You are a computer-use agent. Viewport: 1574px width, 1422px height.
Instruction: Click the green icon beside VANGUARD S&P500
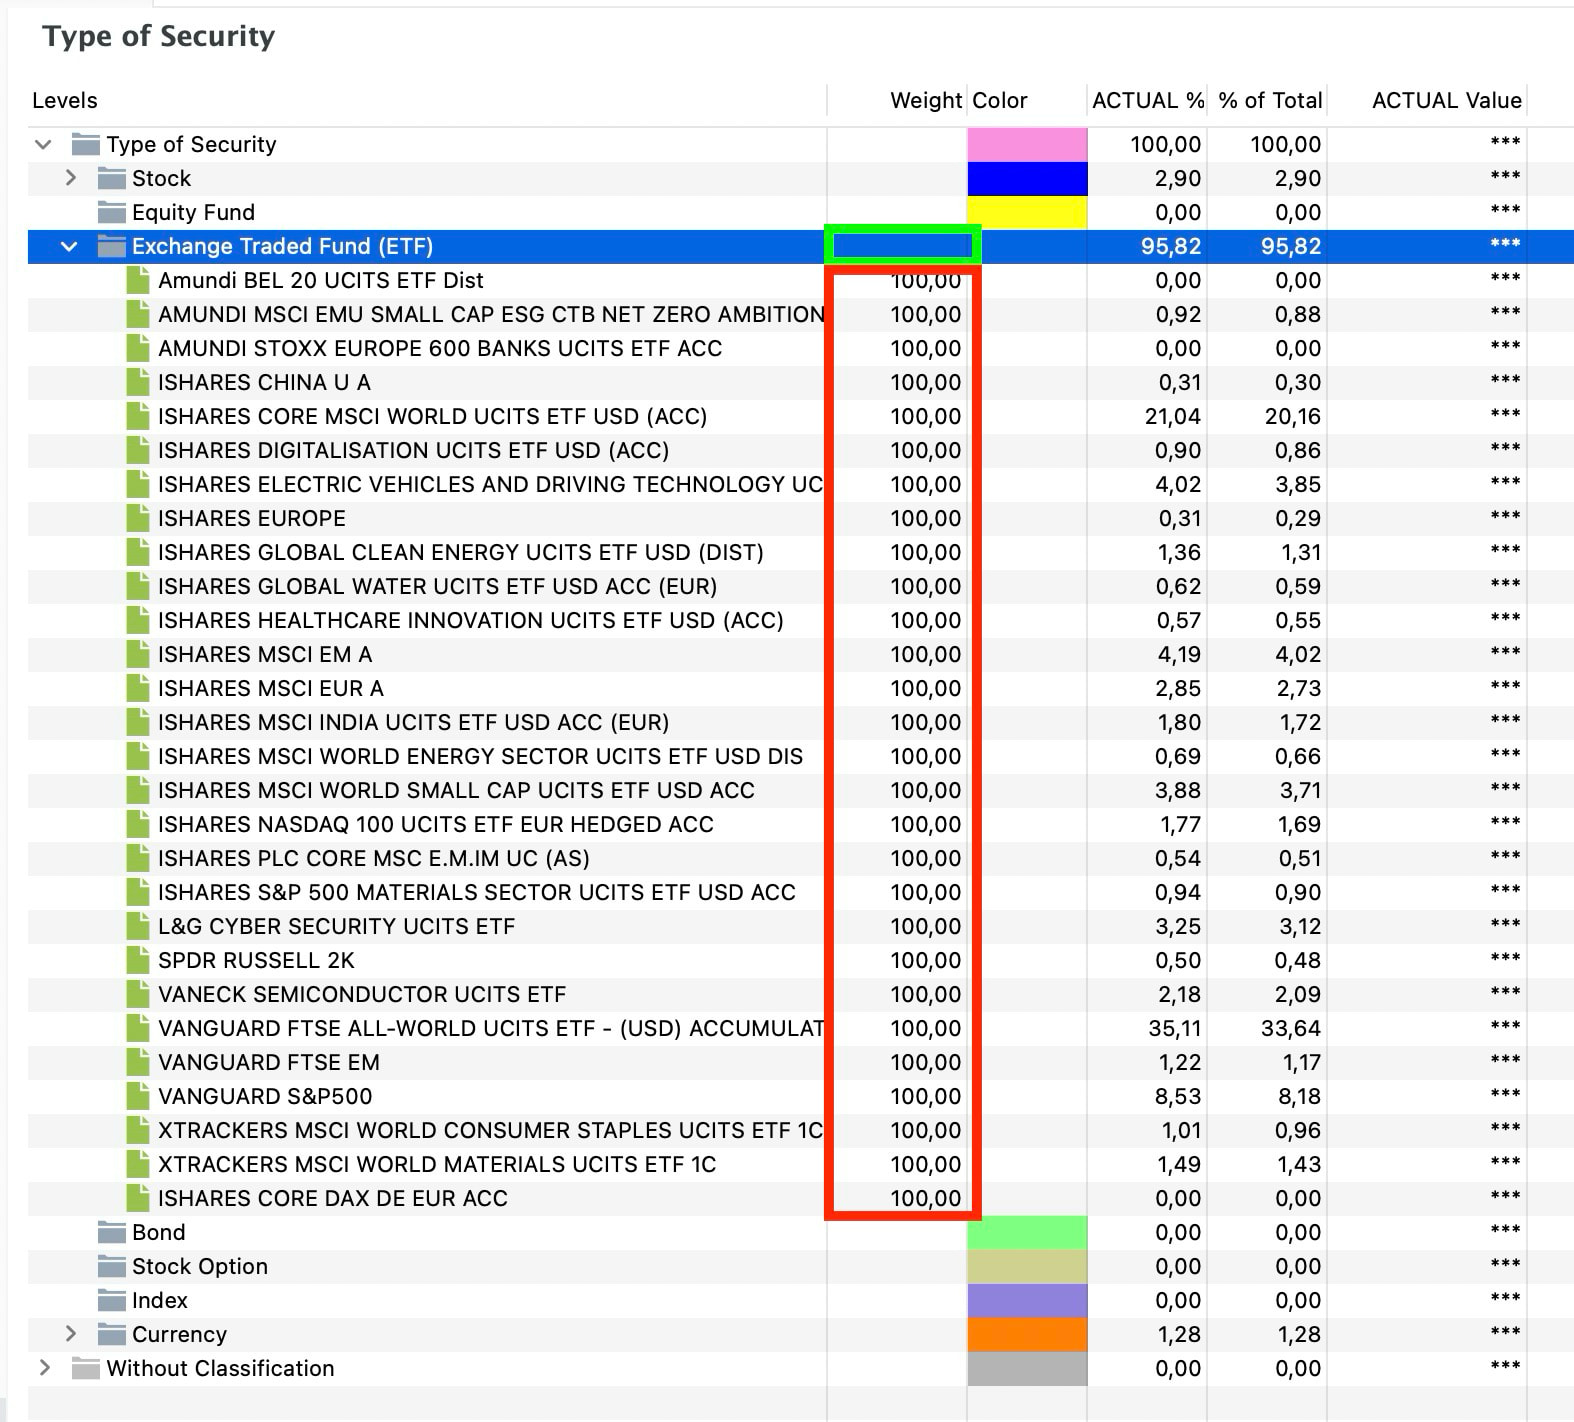138,1096
